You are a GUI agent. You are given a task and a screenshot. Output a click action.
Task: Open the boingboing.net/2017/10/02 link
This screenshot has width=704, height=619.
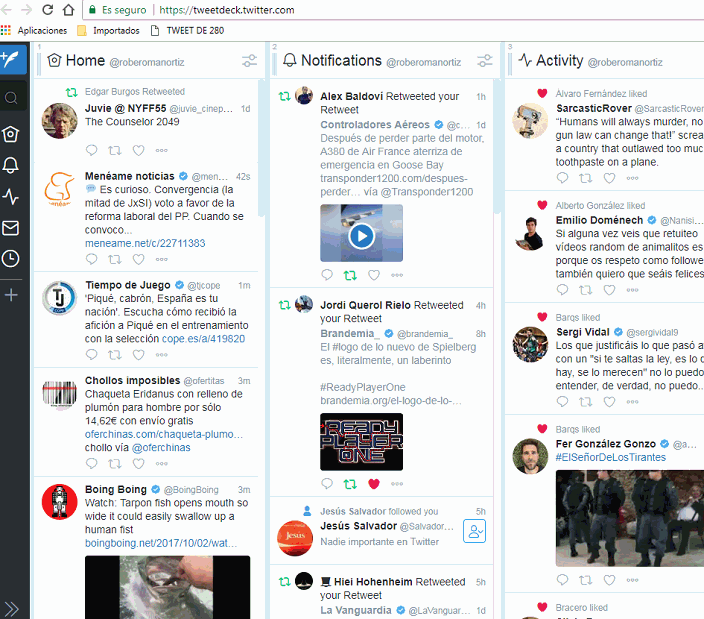point(161,543)
